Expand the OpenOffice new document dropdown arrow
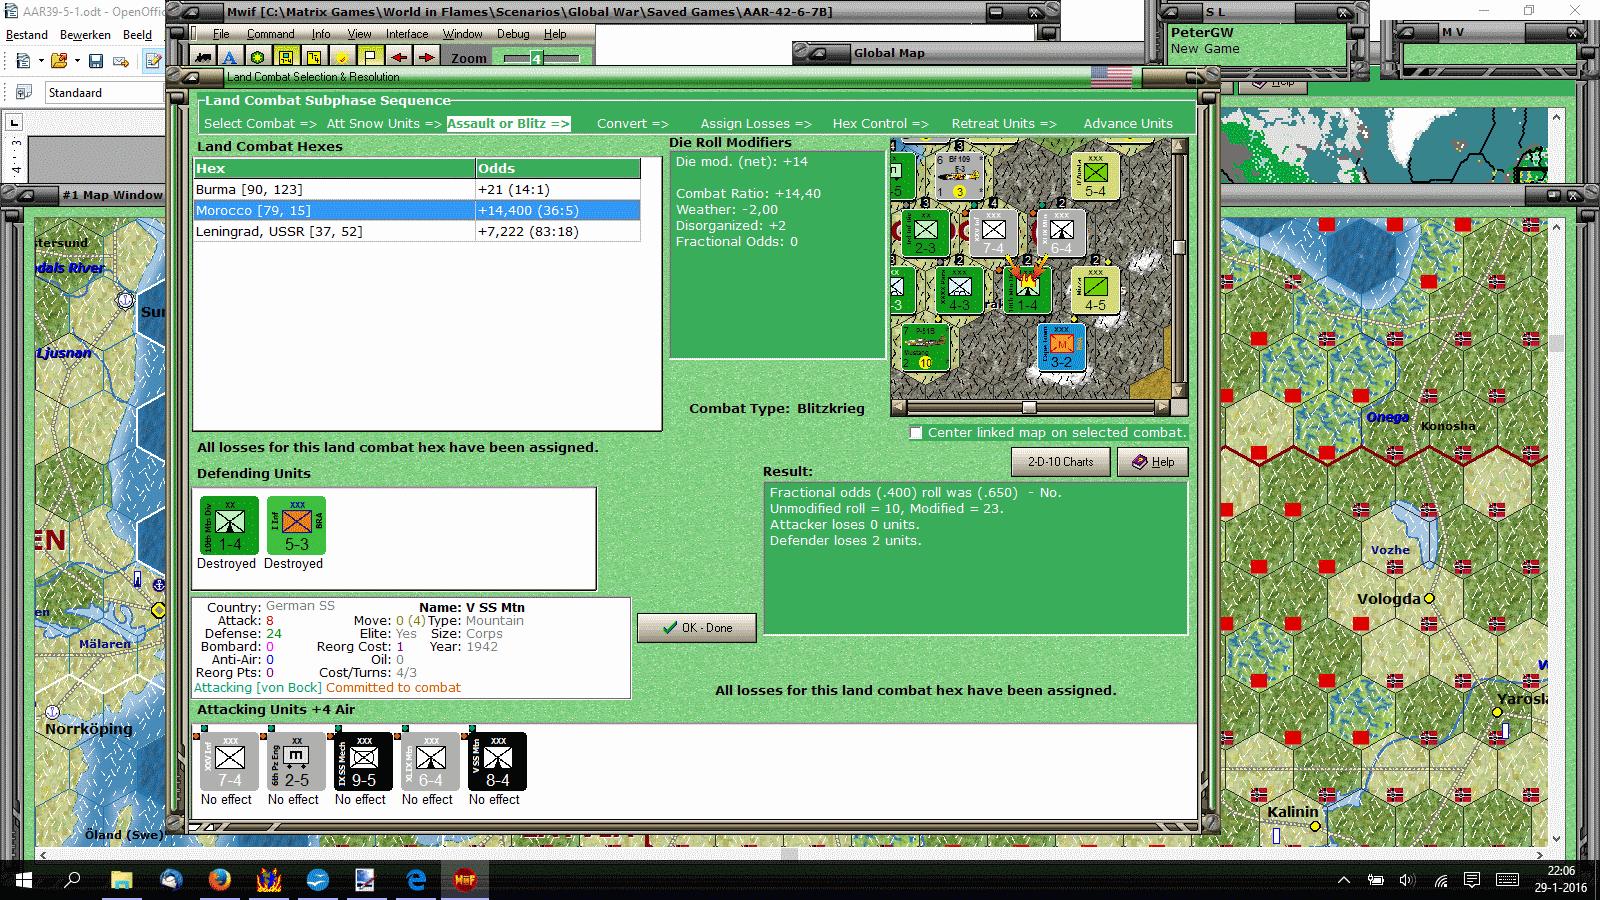Screen dimensions: 1600x900 click(41, 61)
